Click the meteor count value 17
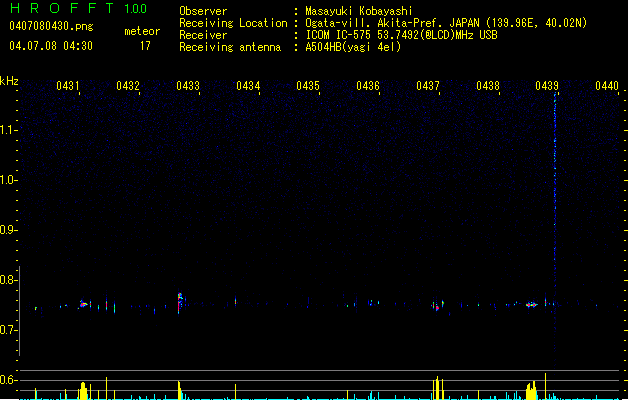629x400 pixels. pos(145,46)
